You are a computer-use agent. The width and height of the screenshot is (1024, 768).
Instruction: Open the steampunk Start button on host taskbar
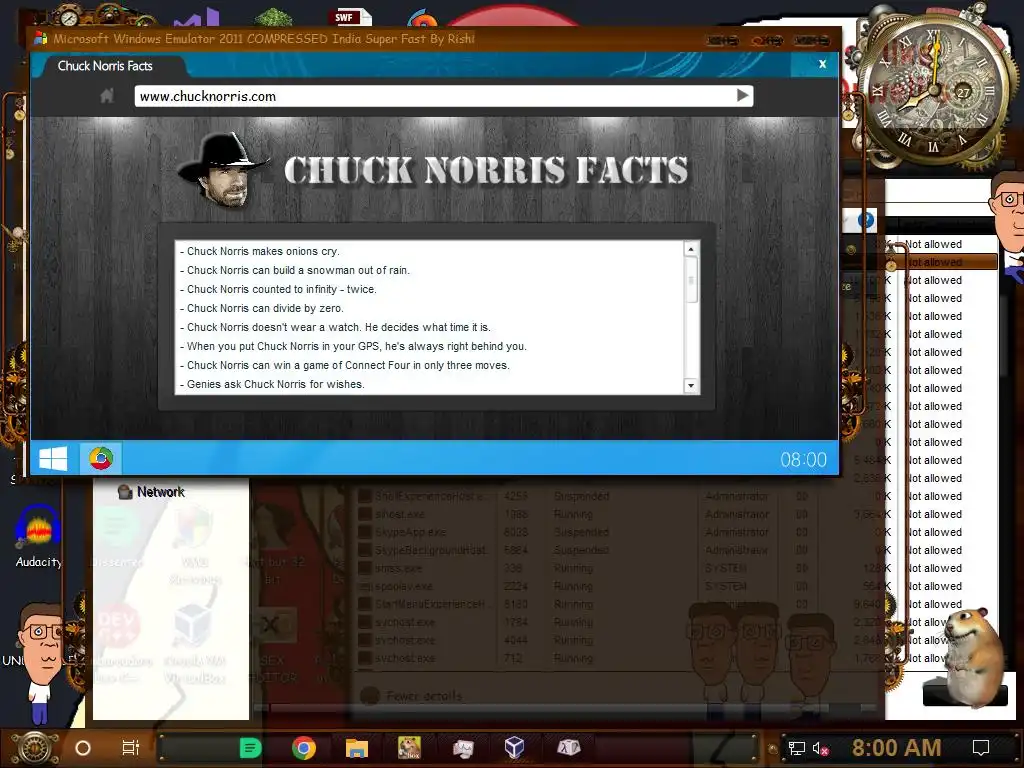[x=35, y=748]
